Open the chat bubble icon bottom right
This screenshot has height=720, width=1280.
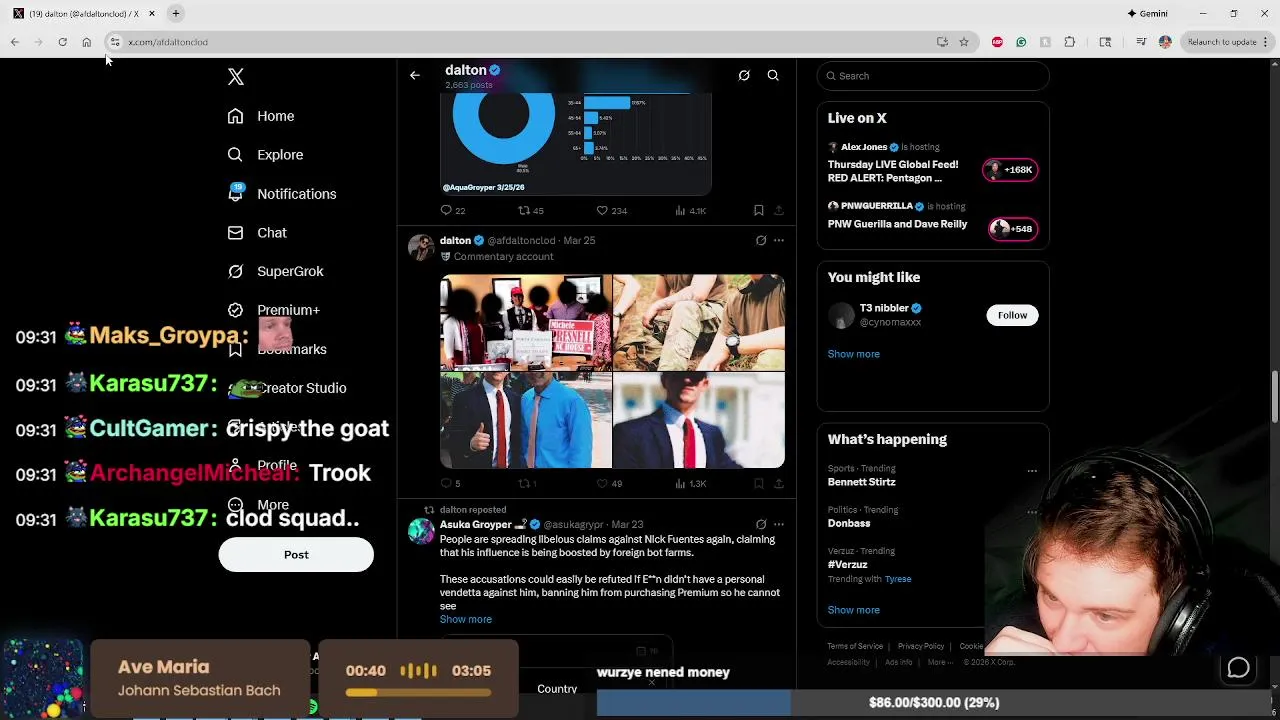coord(1238,668)
